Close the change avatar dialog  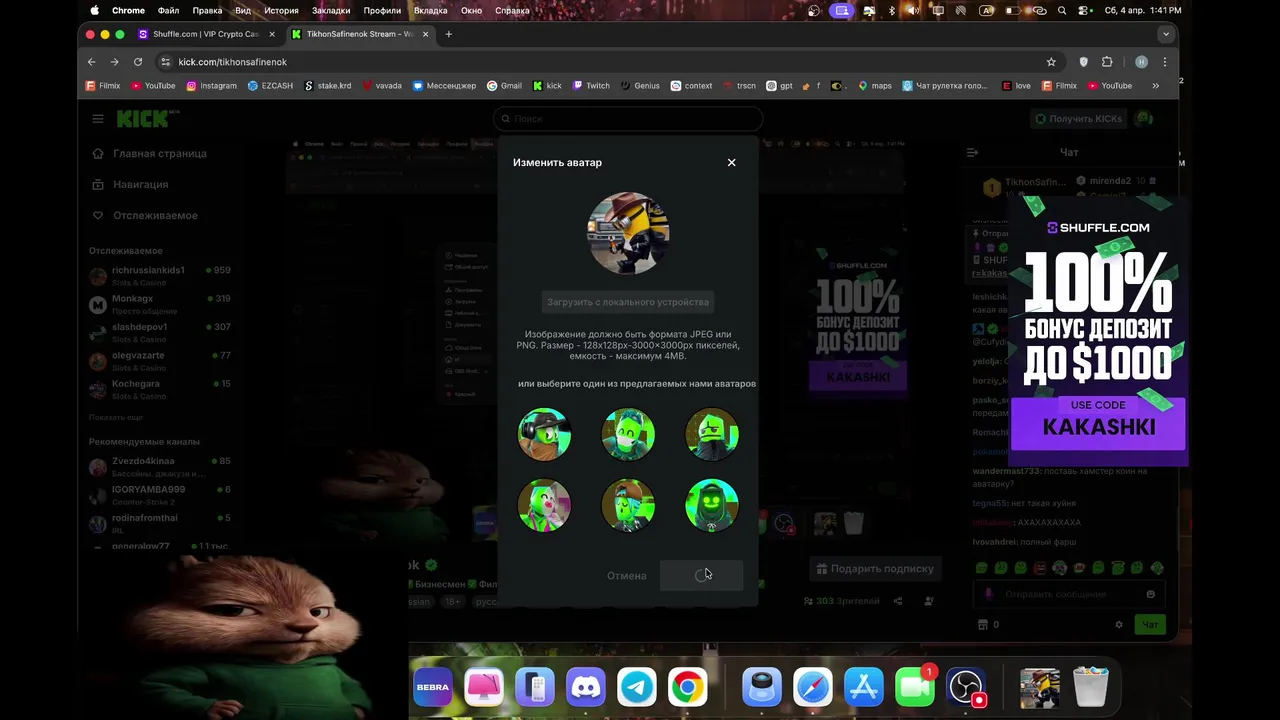(x=731, y=162)
